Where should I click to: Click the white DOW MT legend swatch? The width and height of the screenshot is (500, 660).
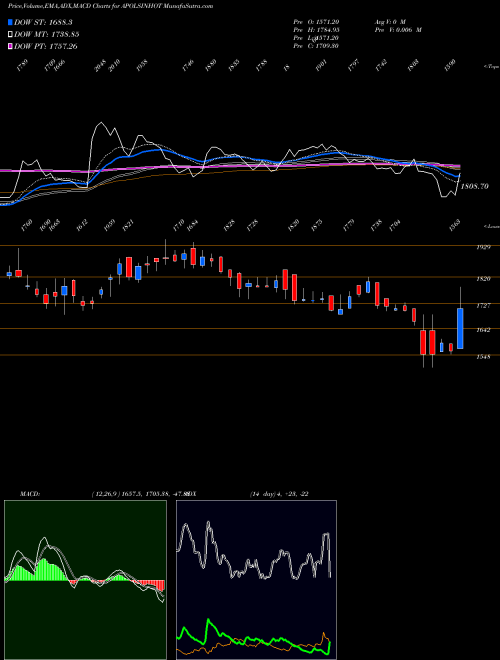[10, 35]
